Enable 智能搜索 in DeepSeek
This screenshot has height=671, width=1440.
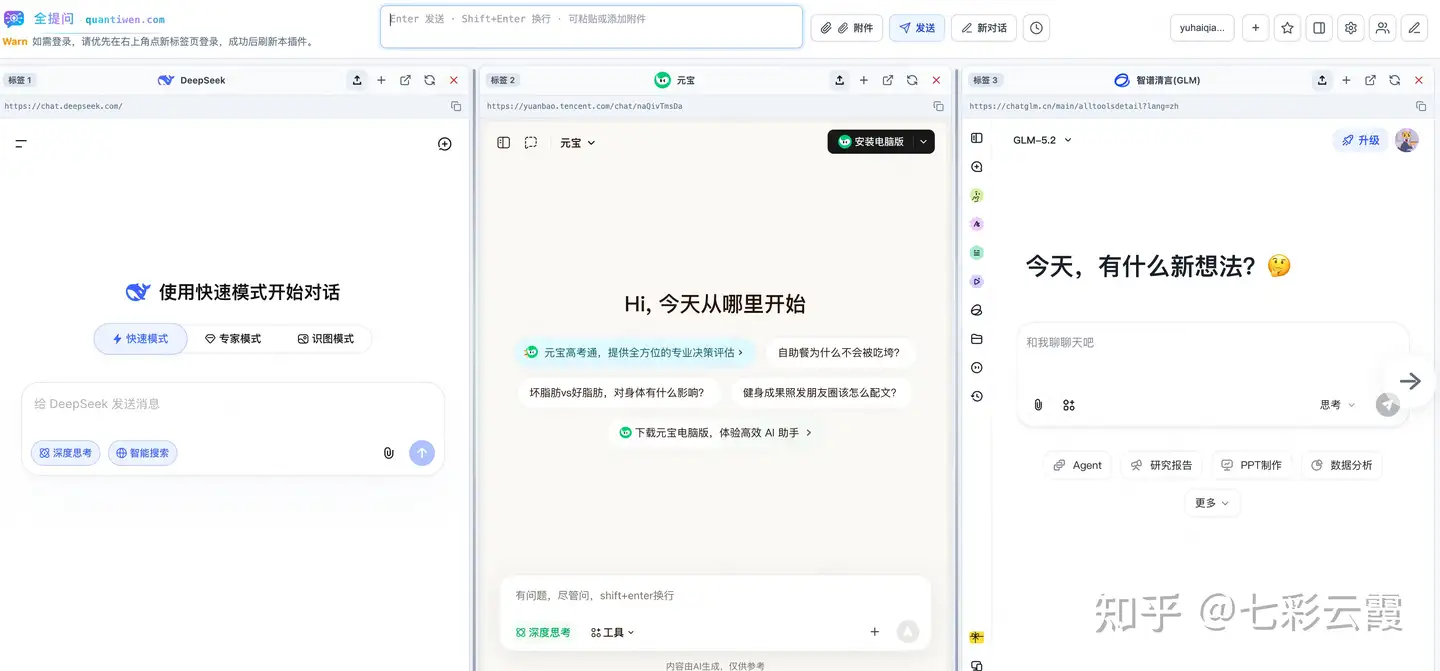[x=143, y=453]
